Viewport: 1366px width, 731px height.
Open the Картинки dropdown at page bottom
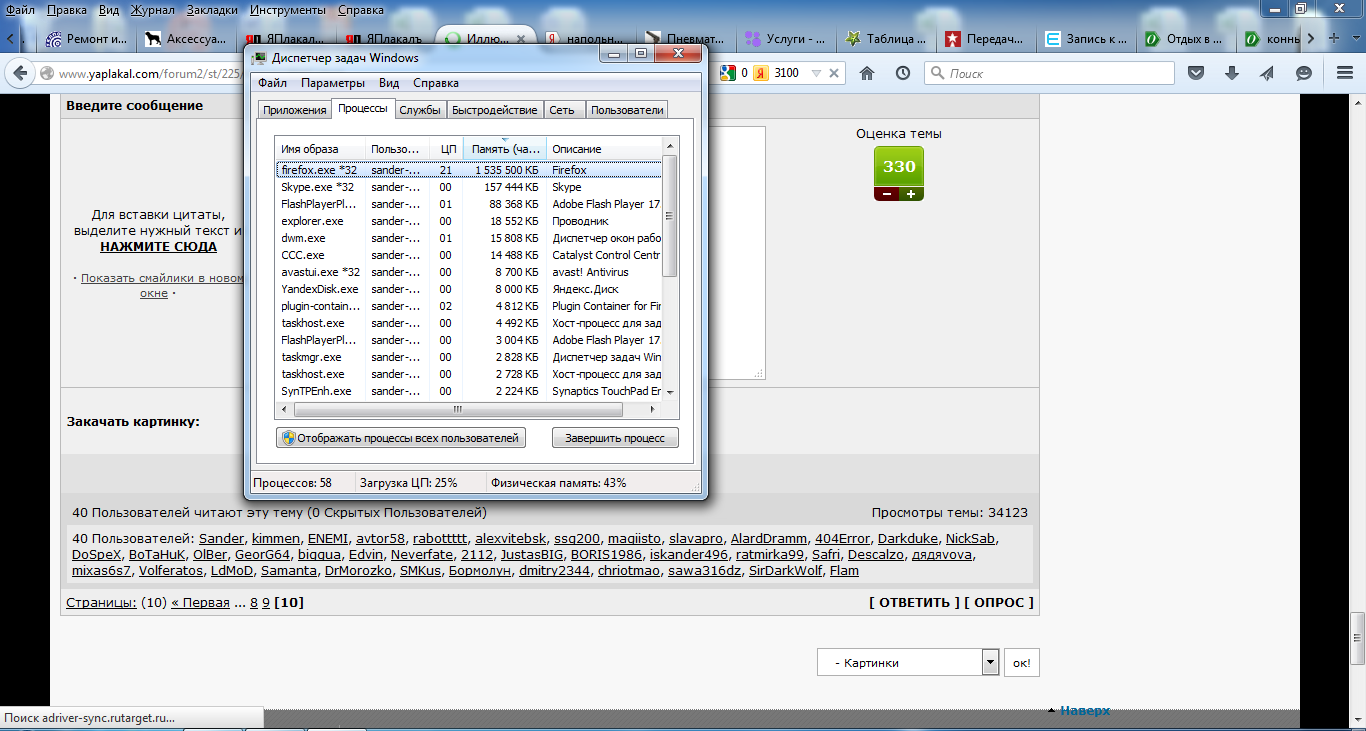tap(908, 662)
